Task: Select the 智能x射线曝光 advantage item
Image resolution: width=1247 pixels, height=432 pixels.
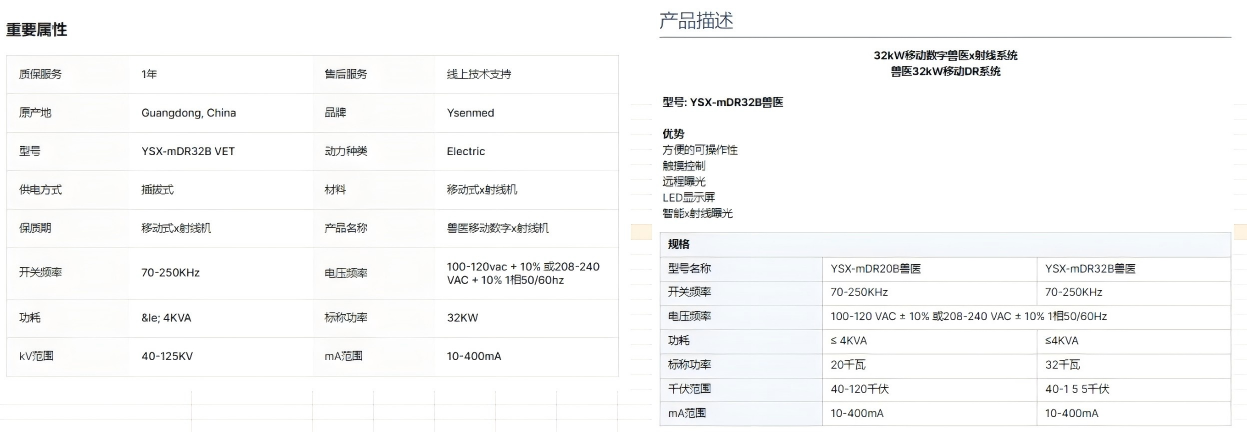Action: (x=698, y=213)
